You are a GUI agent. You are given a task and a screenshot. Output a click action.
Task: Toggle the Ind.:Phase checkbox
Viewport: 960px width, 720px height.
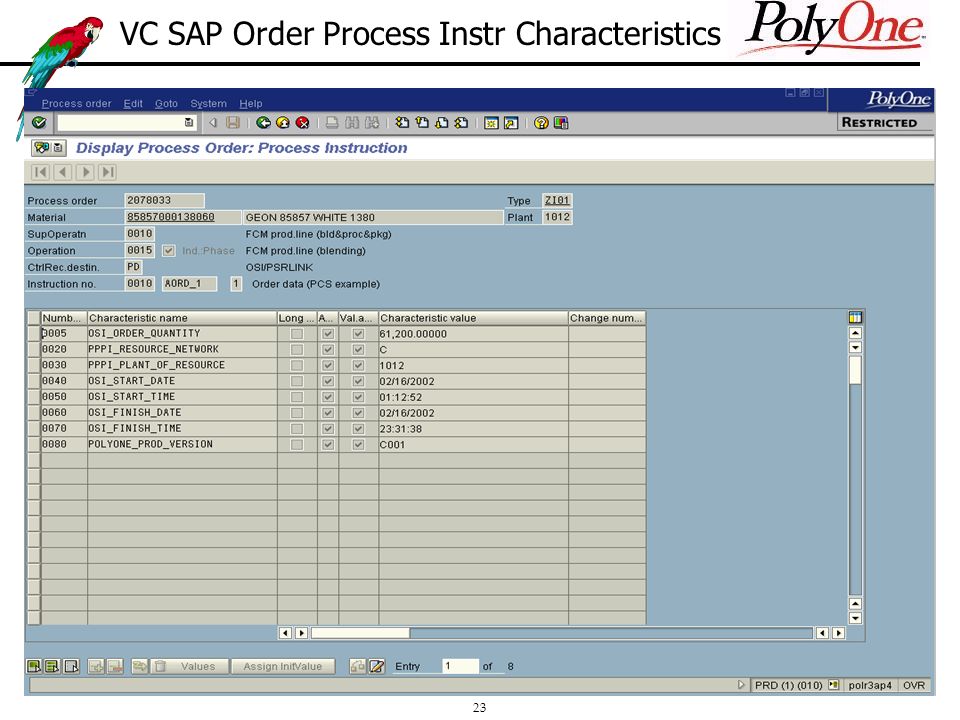pos(168,251)
